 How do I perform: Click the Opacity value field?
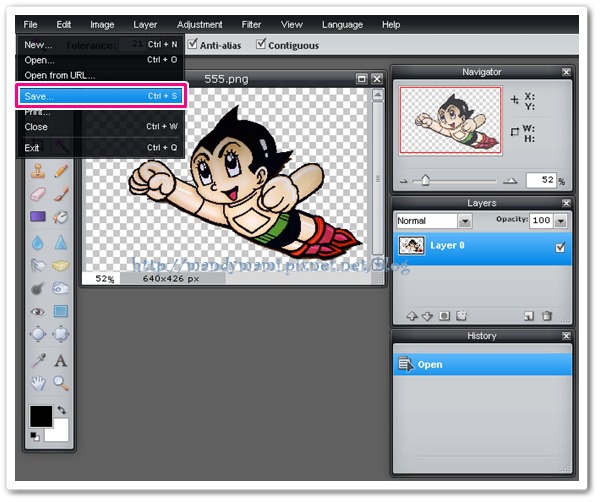click(541, 220)
